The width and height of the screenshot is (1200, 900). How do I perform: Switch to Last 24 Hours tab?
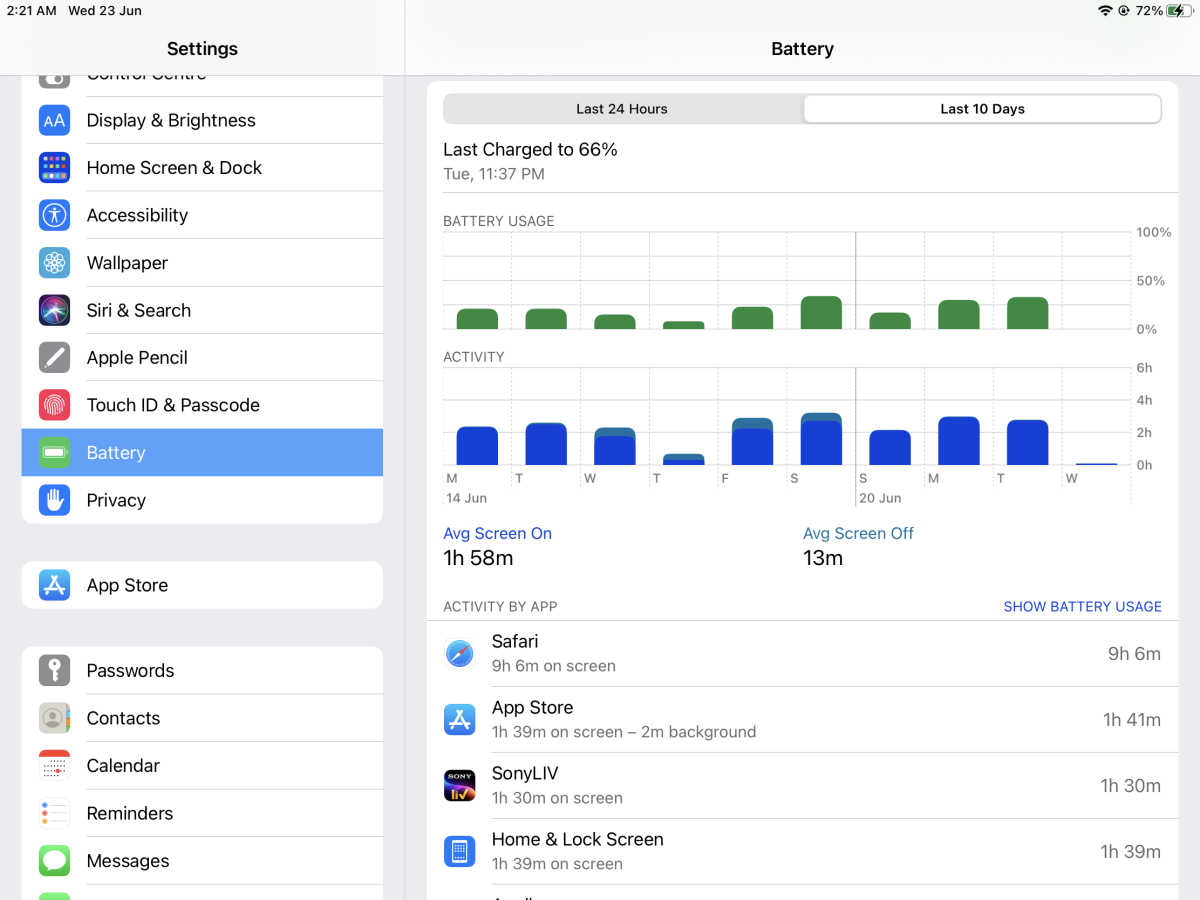(x=622, y=109)
